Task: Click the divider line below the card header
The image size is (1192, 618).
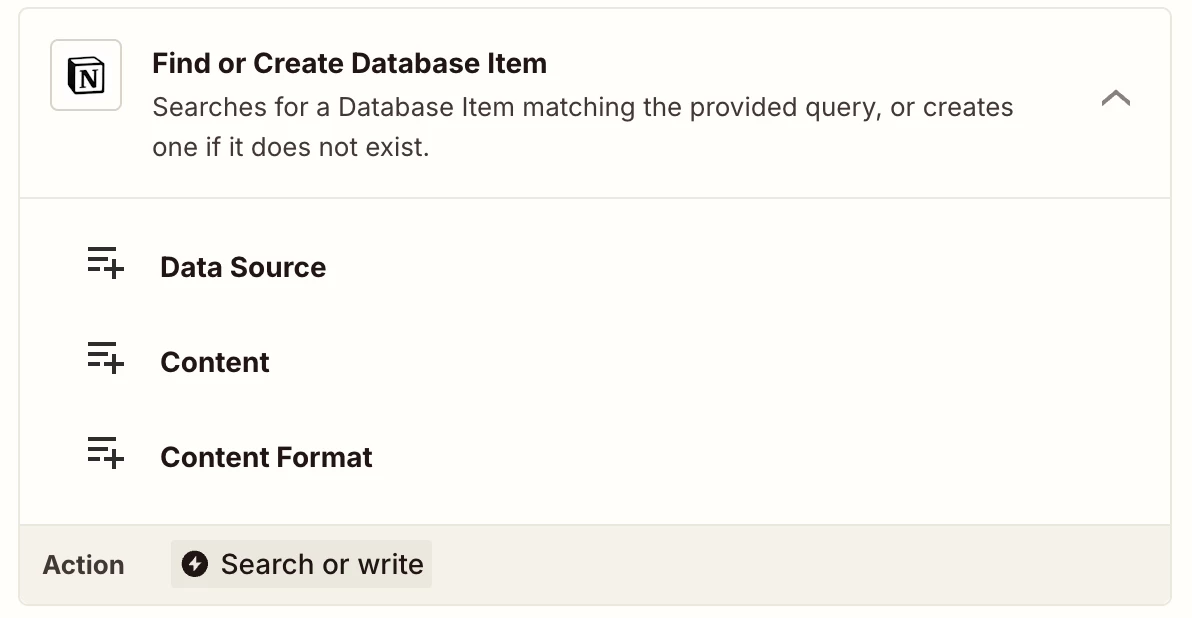Action: [x=594, y=198]
